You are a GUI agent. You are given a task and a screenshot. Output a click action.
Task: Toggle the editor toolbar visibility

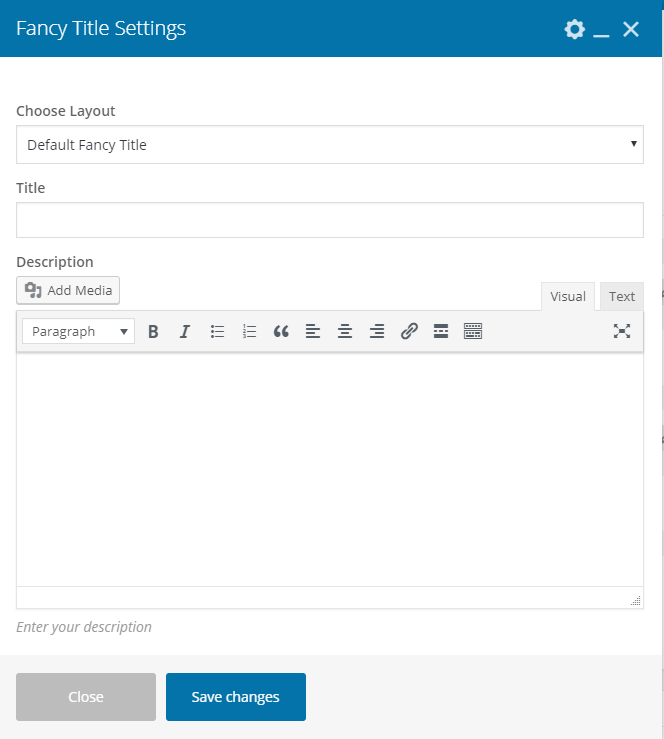473,332
